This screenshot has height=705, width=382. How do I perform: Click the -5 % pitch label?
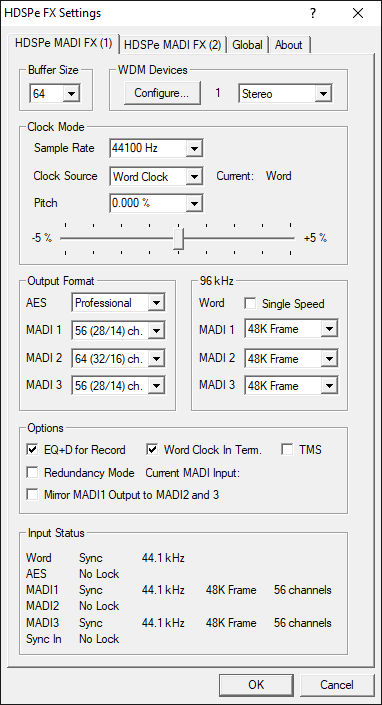coord(42,238)
